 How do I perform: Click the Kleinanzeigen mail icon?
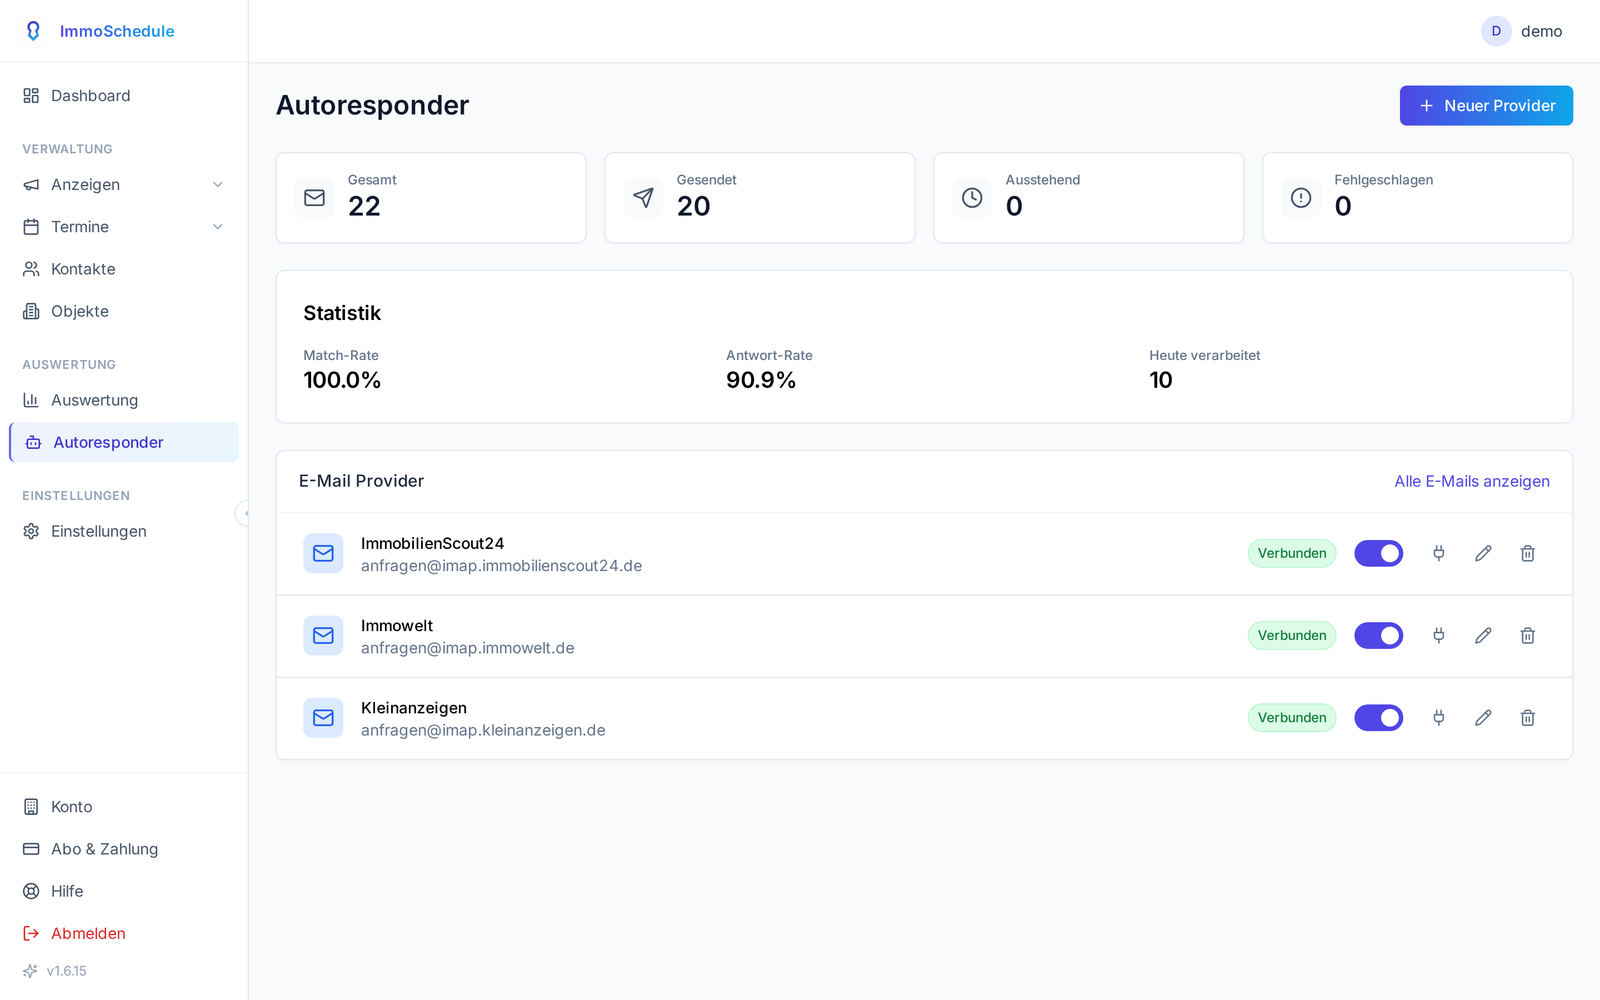(323, 717)
